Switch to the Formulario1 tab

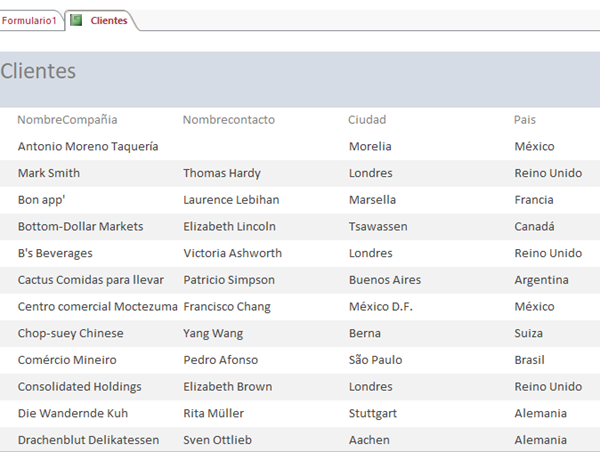click(x=29, y=20)
